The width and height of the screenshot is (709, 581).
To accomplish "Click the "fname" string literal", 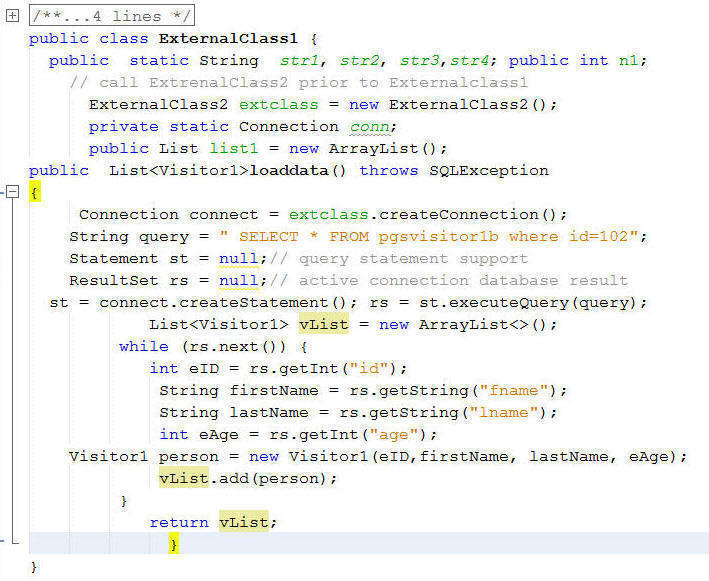I will click(514, 390).
